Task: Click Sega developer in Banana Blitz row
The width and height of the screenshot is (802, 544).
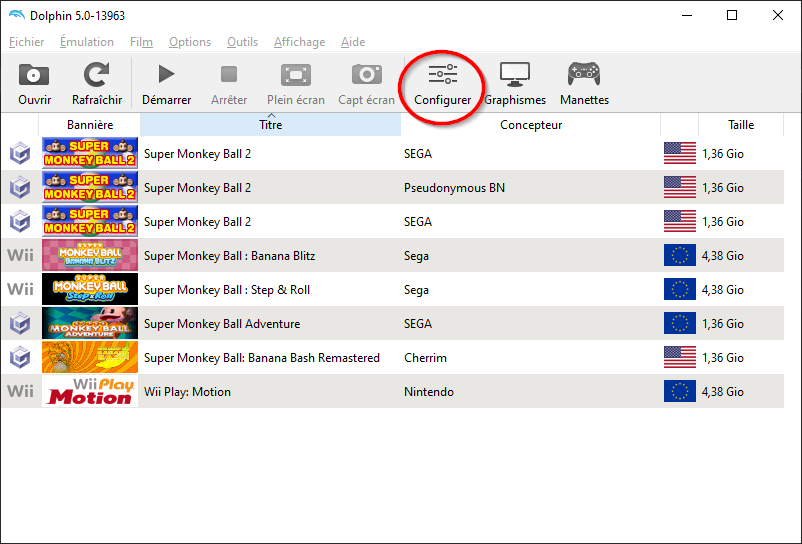Action: point(416,256)
